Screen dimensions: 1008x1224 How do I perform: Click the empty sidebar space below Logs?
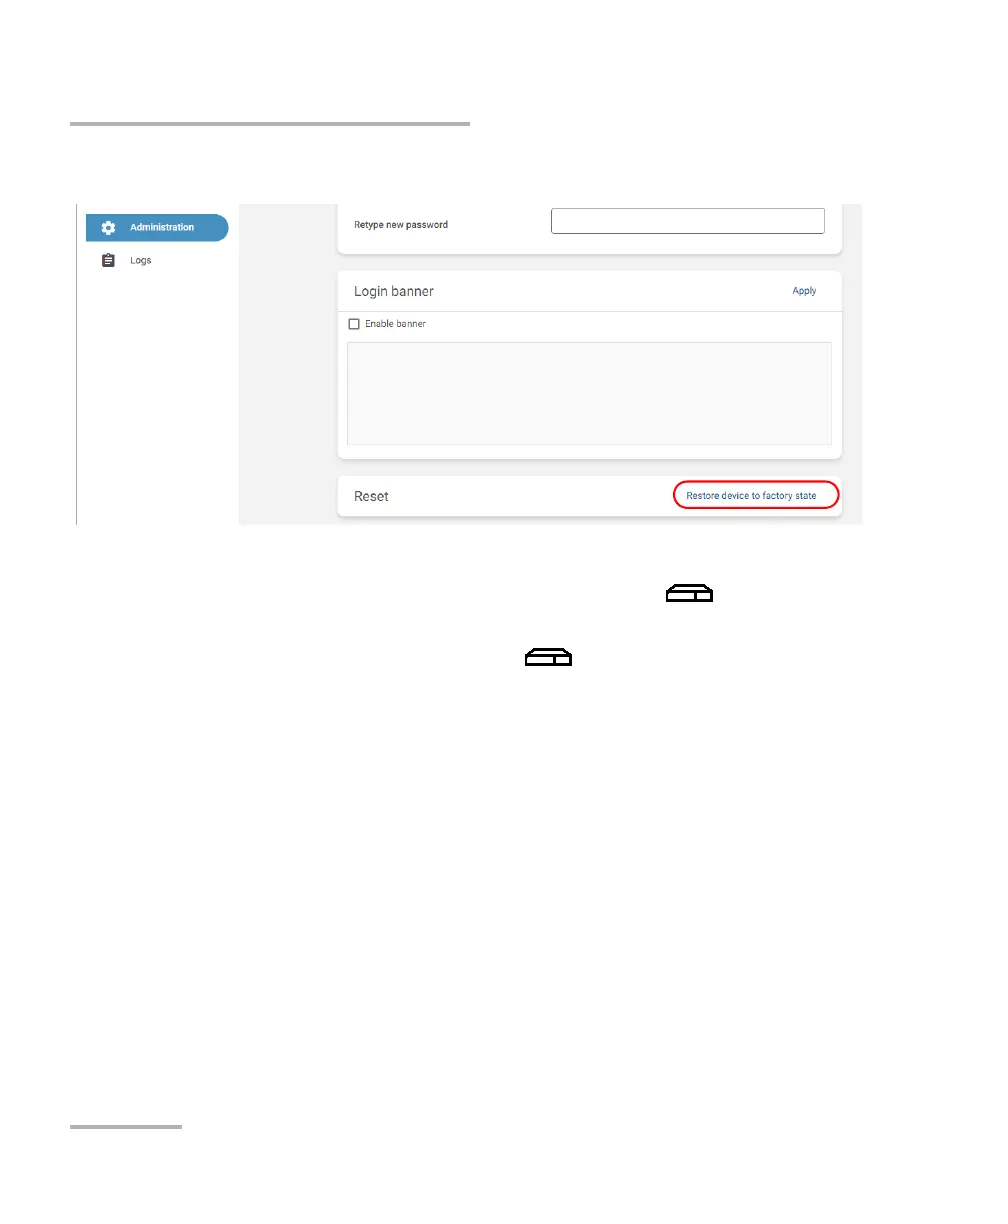pos(157,400)
